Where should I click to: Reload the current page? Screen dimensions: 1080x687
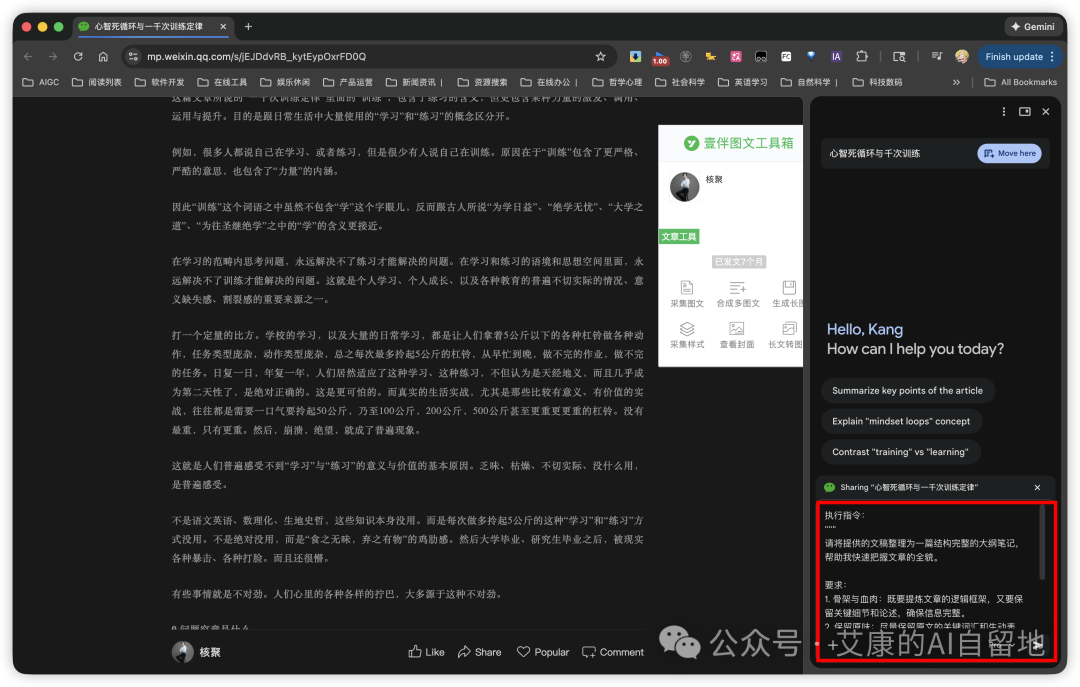(x=78, y=57)
